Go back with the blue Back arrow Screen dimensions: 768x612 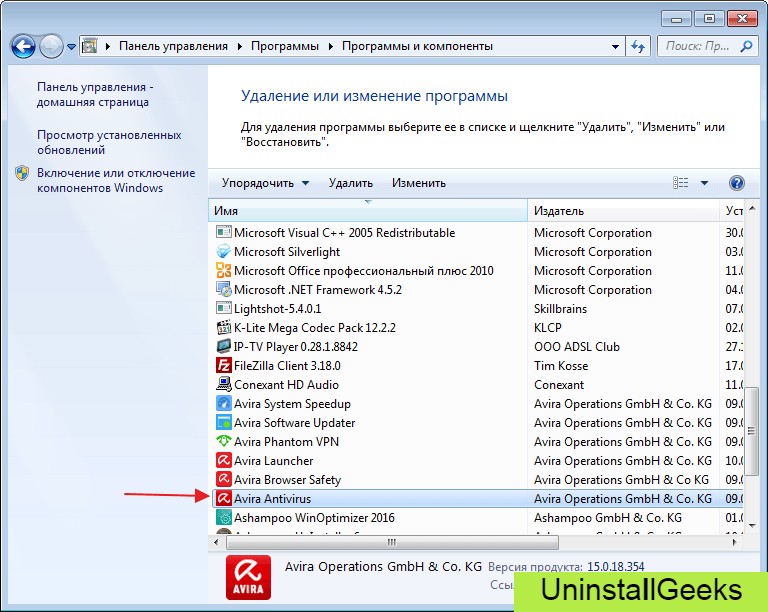point(23,47)
